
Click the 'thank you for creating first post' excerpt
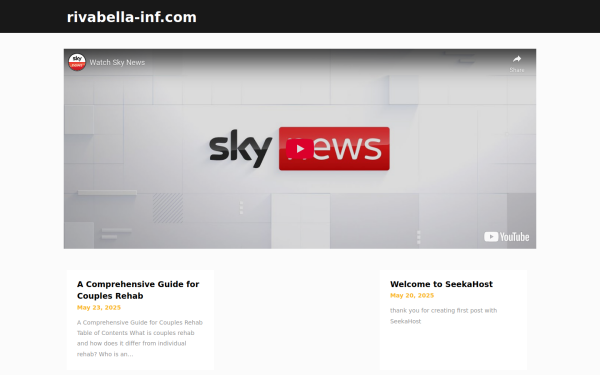tap(443, 316)
